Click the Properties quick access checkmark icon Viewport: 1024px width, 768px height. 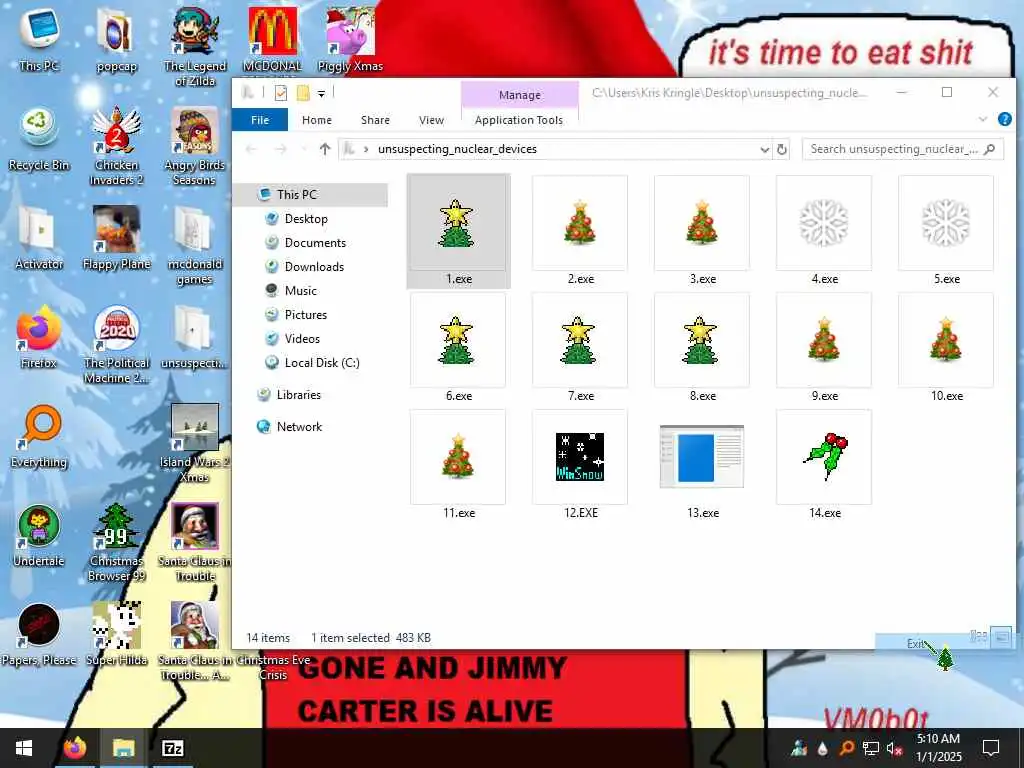click(x=281, y=93)
